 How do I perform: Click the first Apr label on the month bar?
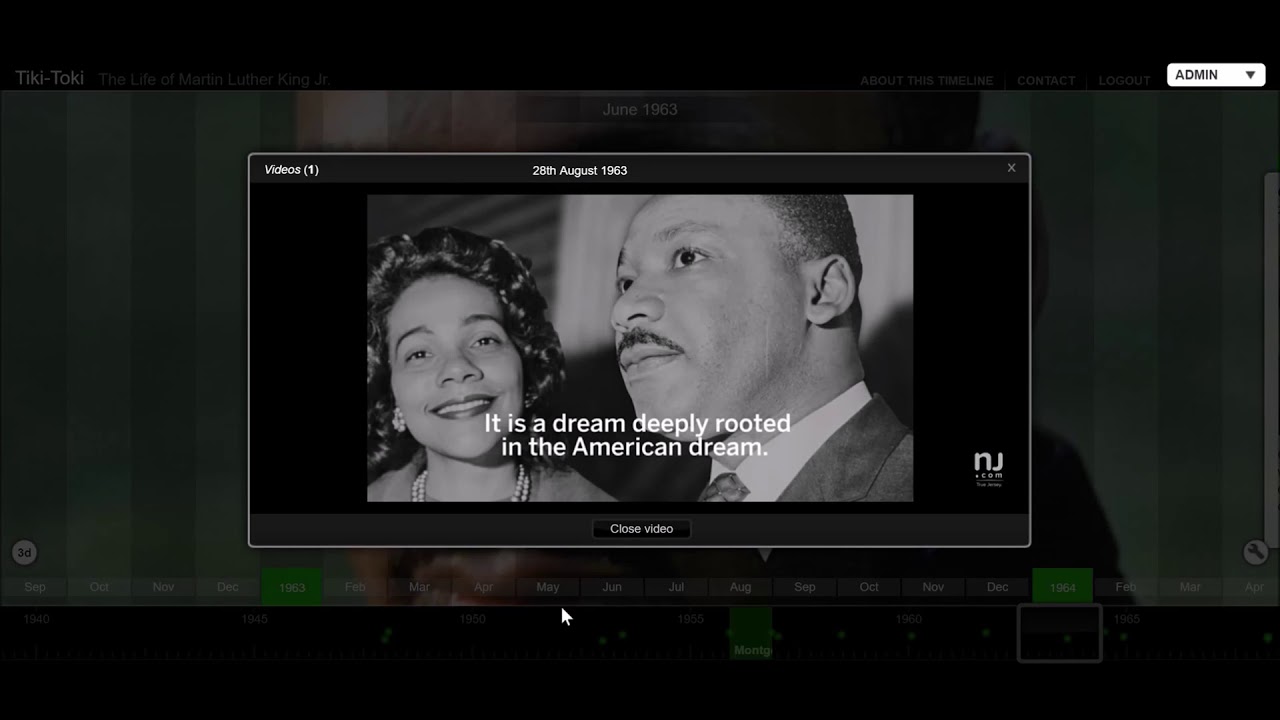coord(484,587)
